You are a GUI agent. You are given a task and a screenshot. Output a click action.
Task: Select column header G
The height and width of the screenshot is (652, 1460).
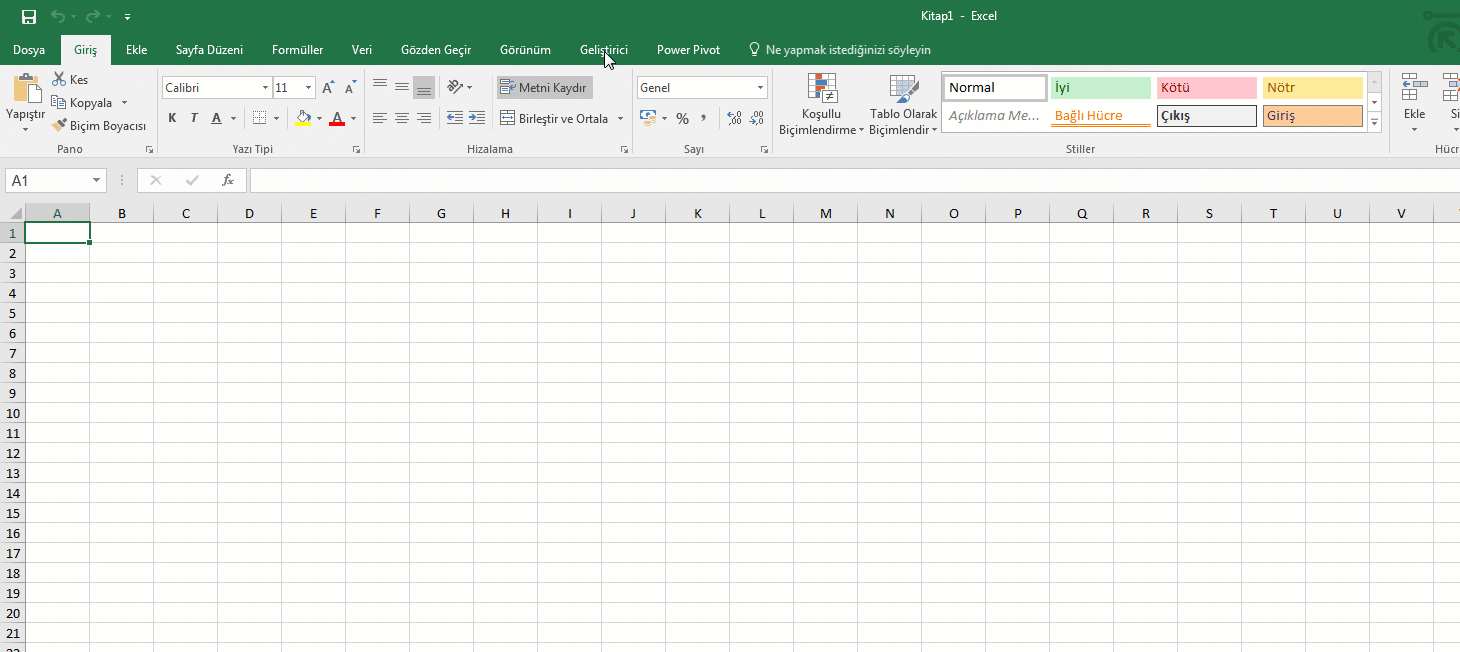441,213
